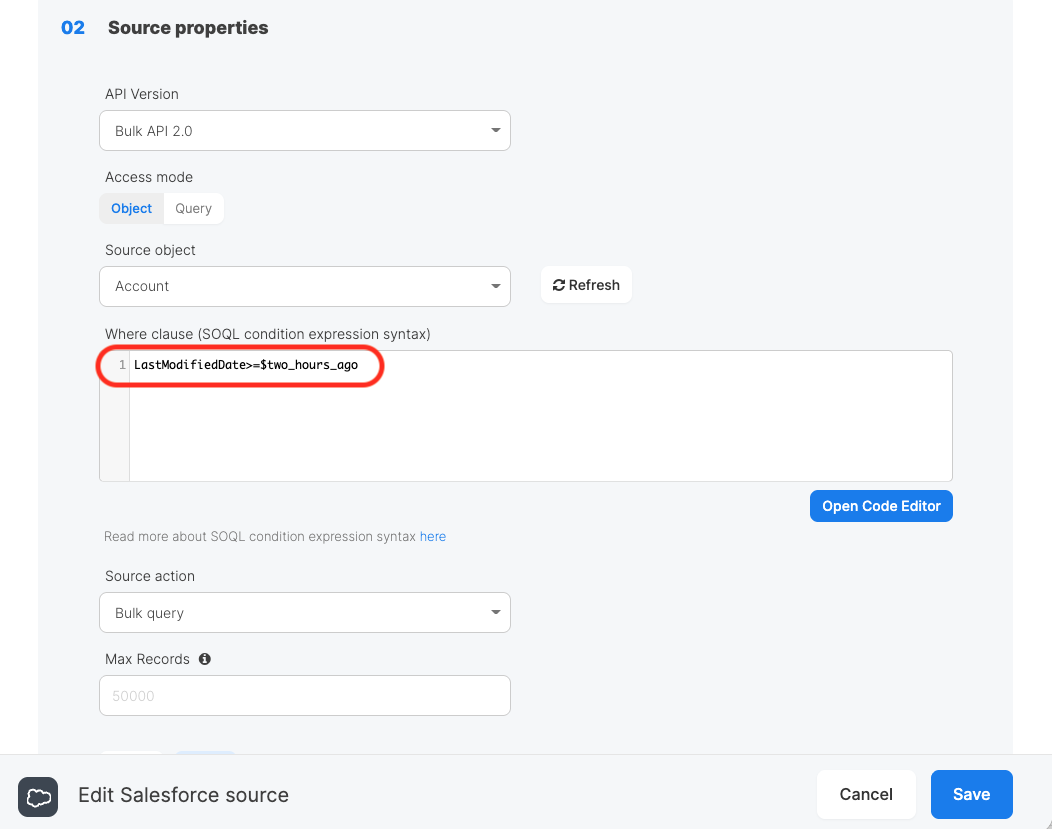Switch to Query access mode
Viewport: 1052px width, 829px height.
click(193, 208)
